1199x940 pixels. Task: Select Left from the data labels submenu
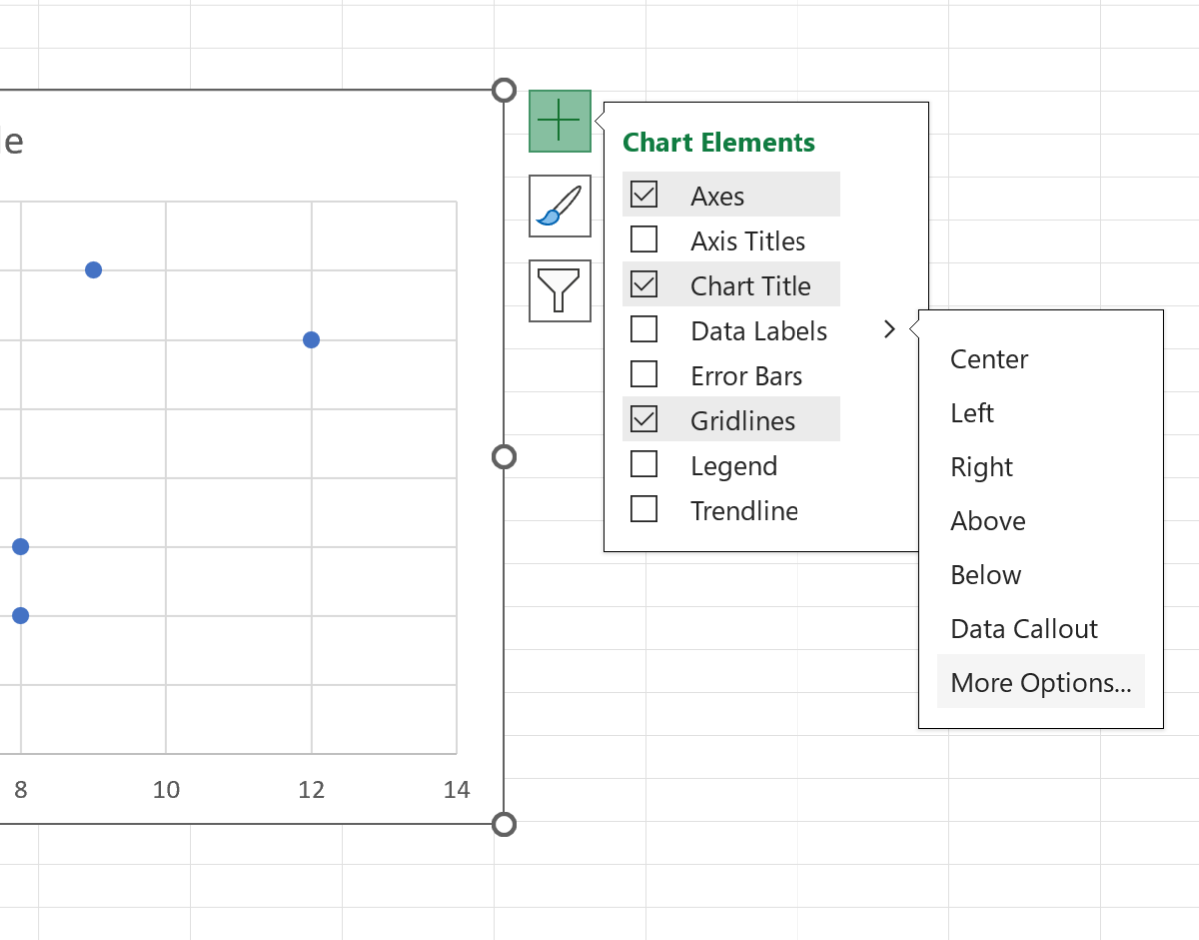[971, 413]
